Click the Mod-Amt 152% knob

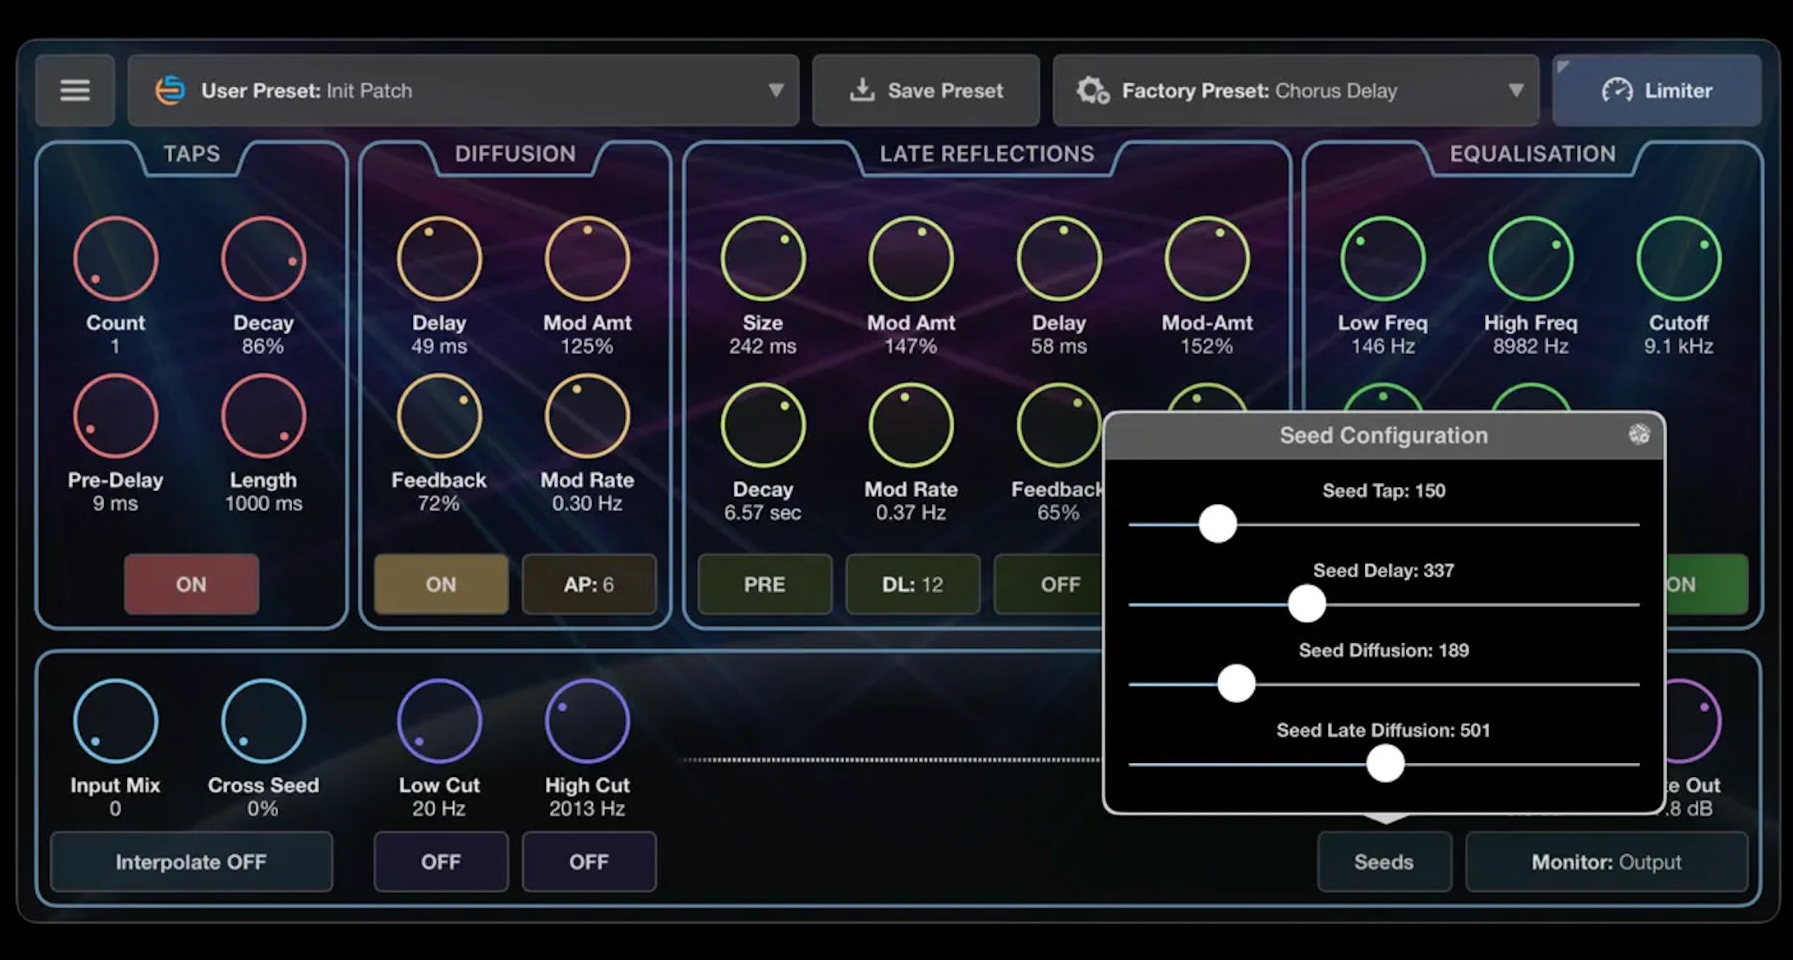[x=1207, y=259]
